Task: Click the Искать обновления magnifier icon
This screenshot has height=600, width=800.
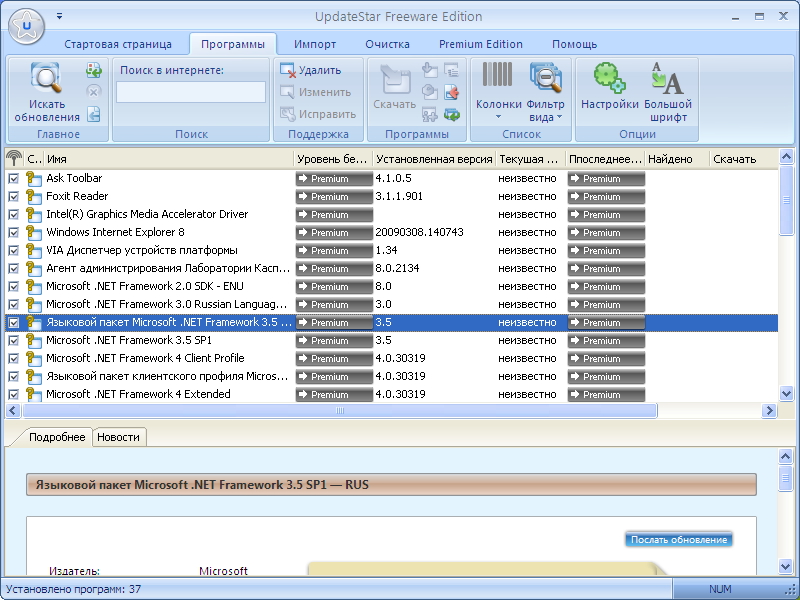Action: click(x=46, y=78)
